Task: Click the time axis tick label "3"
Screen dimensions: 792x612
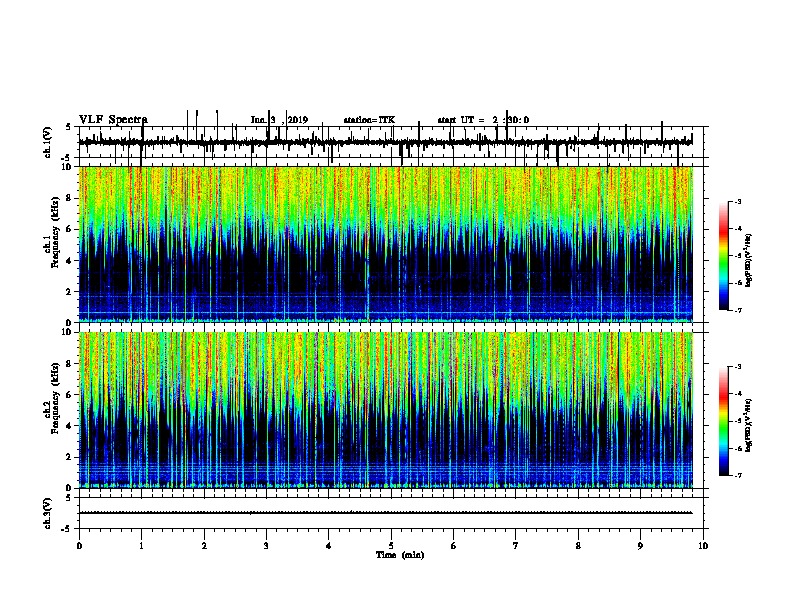Action: tap(266, 545)
